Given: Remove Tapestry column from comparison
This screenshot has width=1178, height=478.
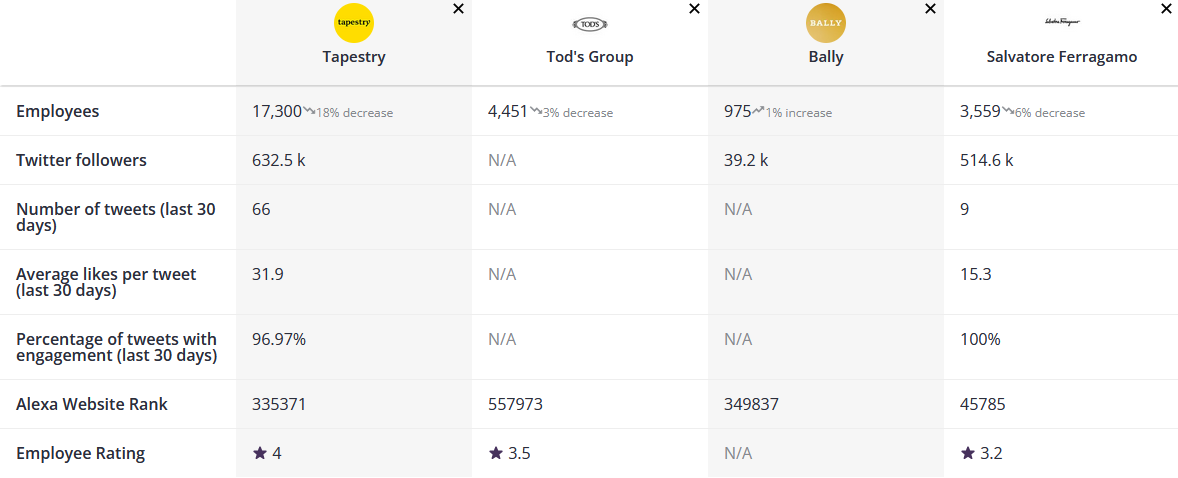Looking at the screenshot, I should tap(458, 9).
